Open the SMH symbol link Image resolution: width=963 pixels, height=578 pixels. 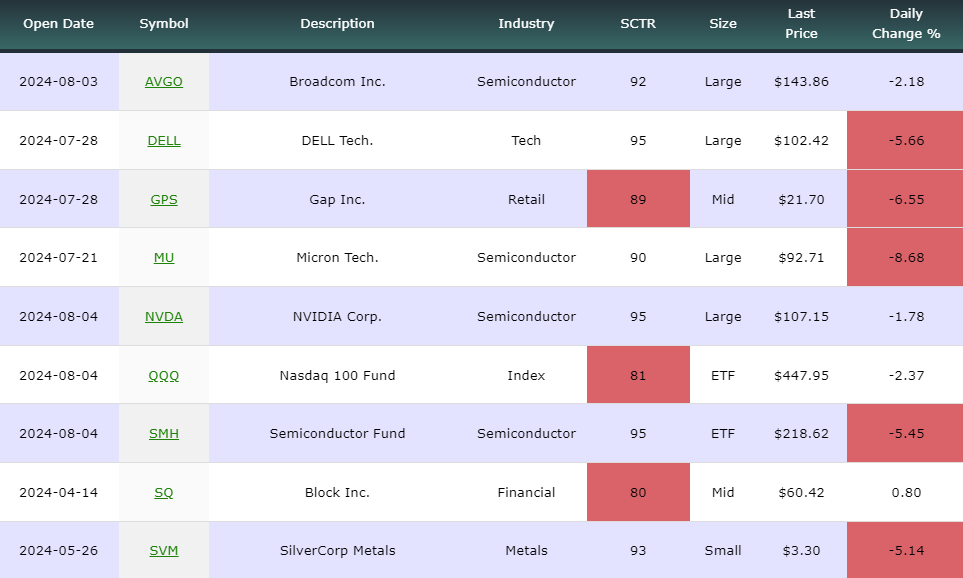point(163,434)
